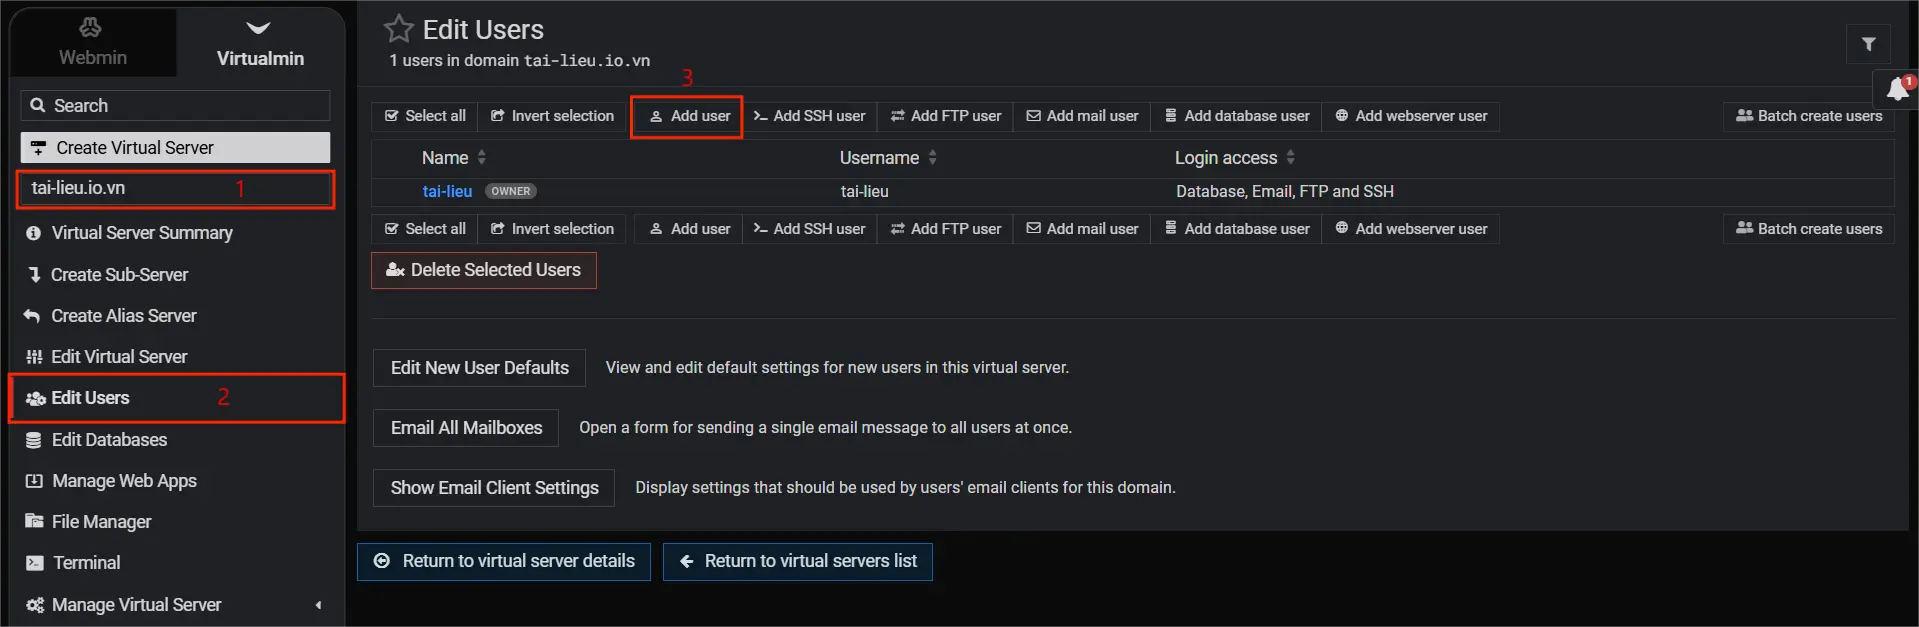
Task: Click bottom Select all button
Action: (x=425, y=229)
